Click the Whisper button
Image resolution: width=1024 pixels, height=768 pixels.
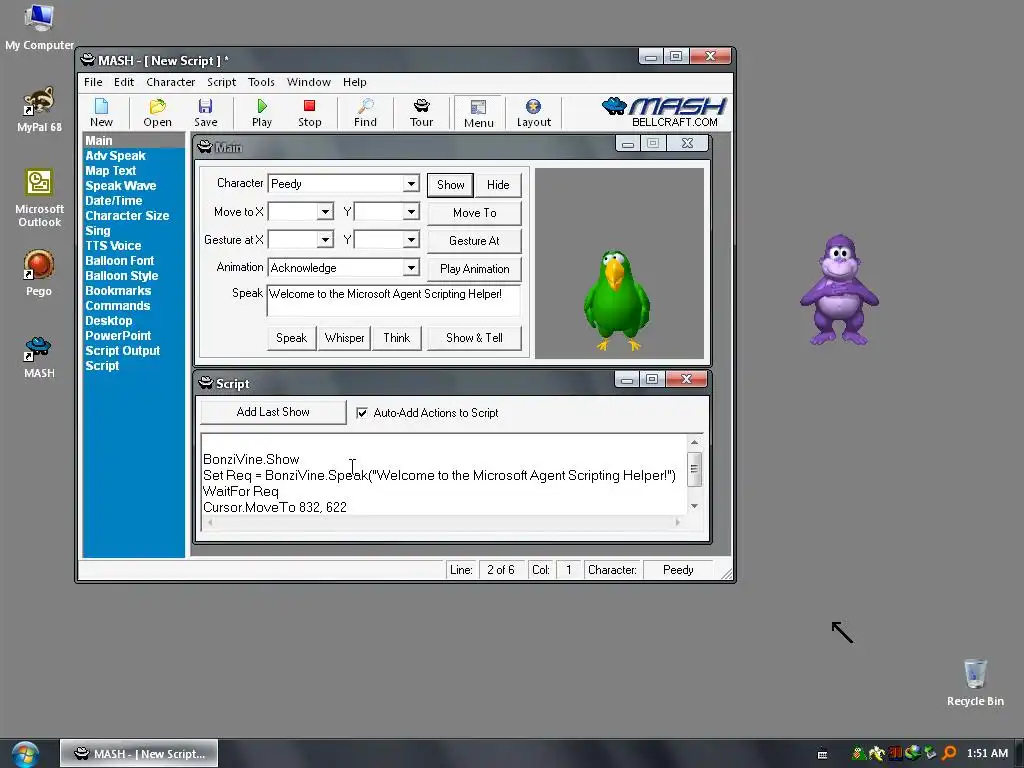coord(344,338)
